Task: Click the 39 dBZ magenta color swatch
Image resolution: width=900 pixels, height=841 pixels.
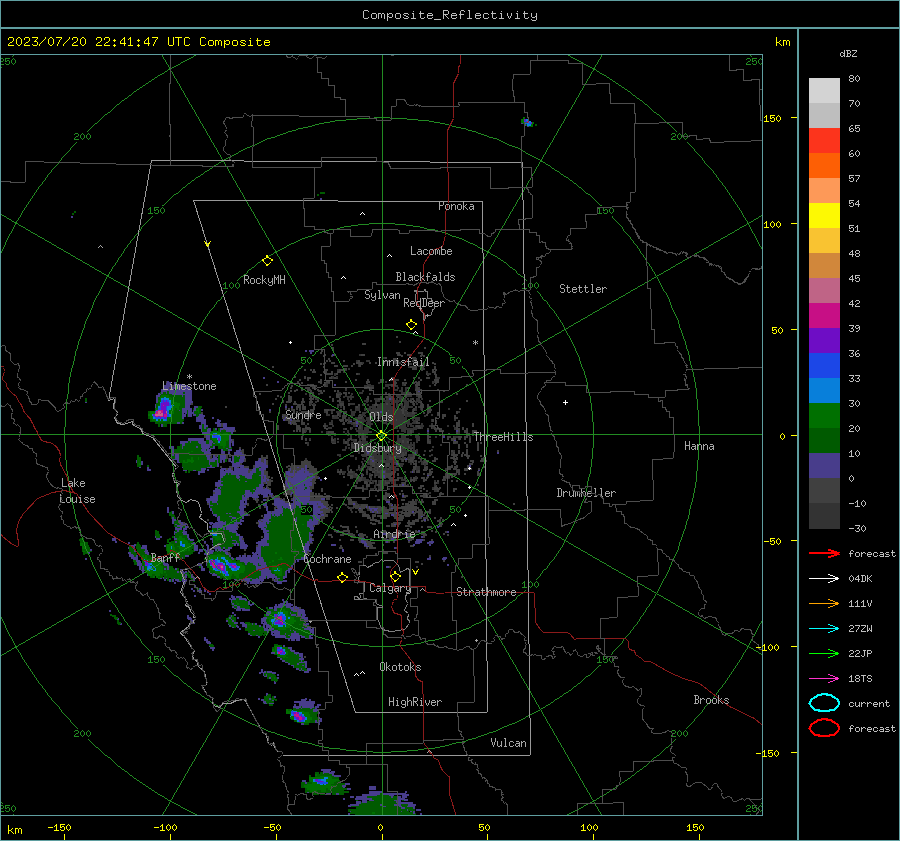Action: click(824, 315)
